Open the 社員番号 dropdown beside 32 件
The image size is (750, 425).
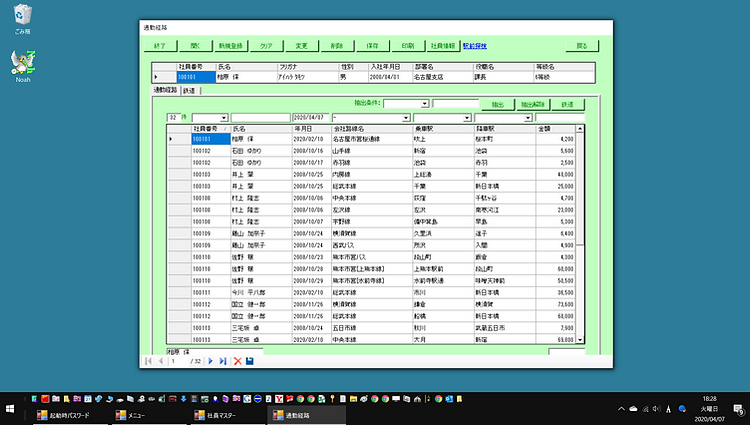click(223, 118)
